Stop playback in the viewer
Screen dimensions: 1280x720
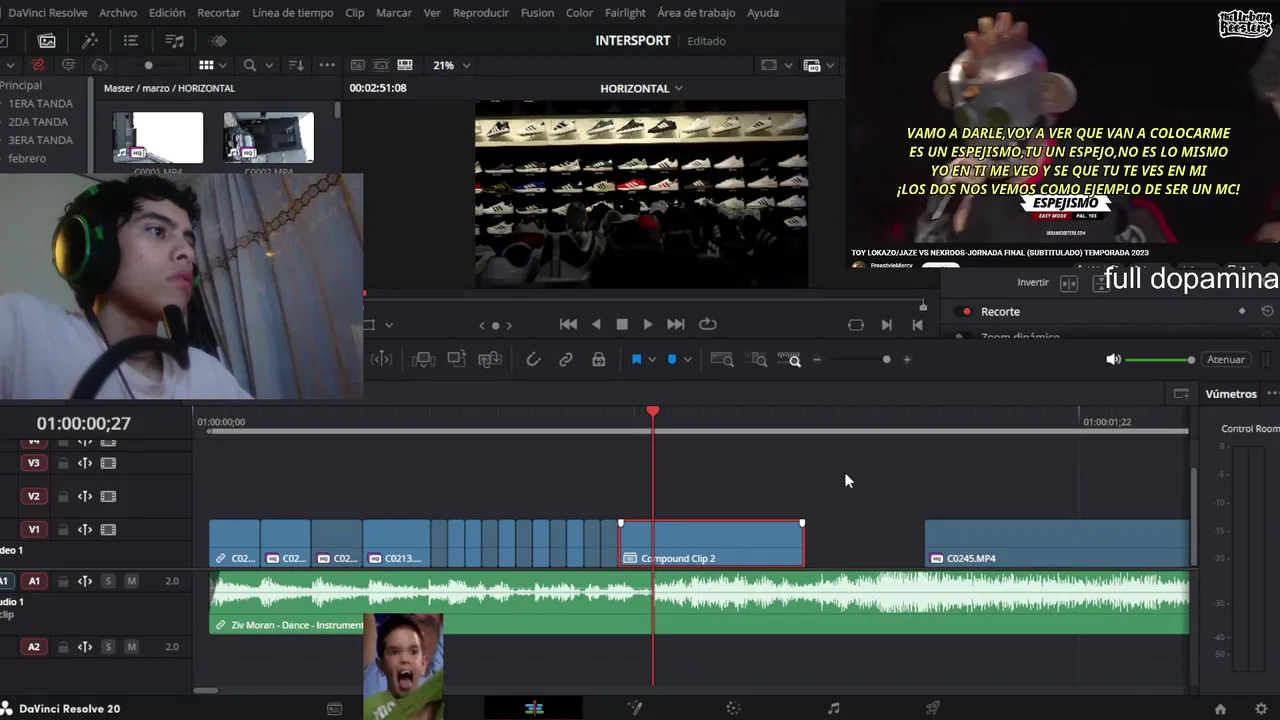coord(622,324)
